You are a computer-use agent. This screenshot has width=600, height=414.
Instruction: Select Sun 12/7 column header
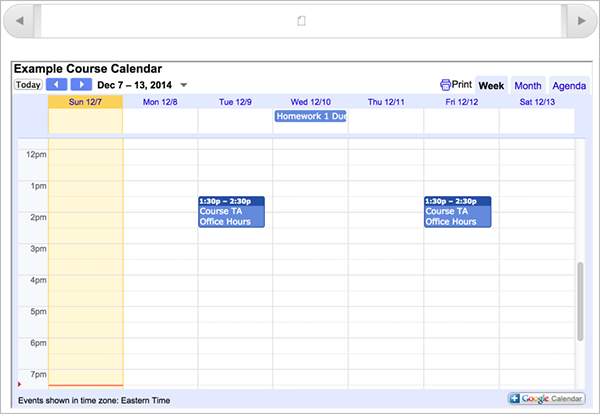(85, 101)
